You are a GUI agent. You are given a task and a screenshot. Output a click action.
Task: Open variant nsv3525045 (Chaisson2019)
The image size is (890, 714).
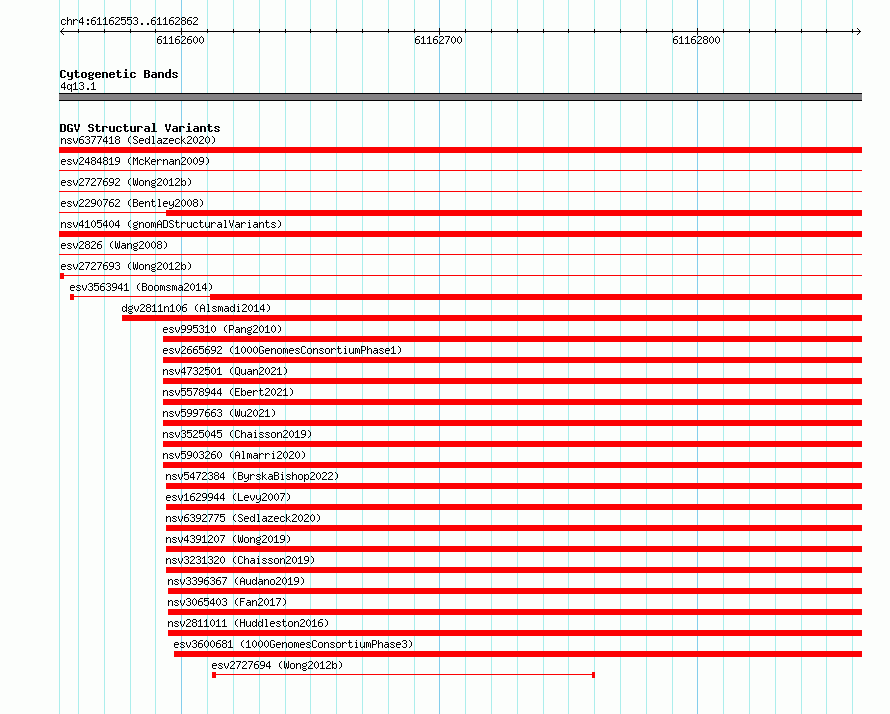(237, 434)
